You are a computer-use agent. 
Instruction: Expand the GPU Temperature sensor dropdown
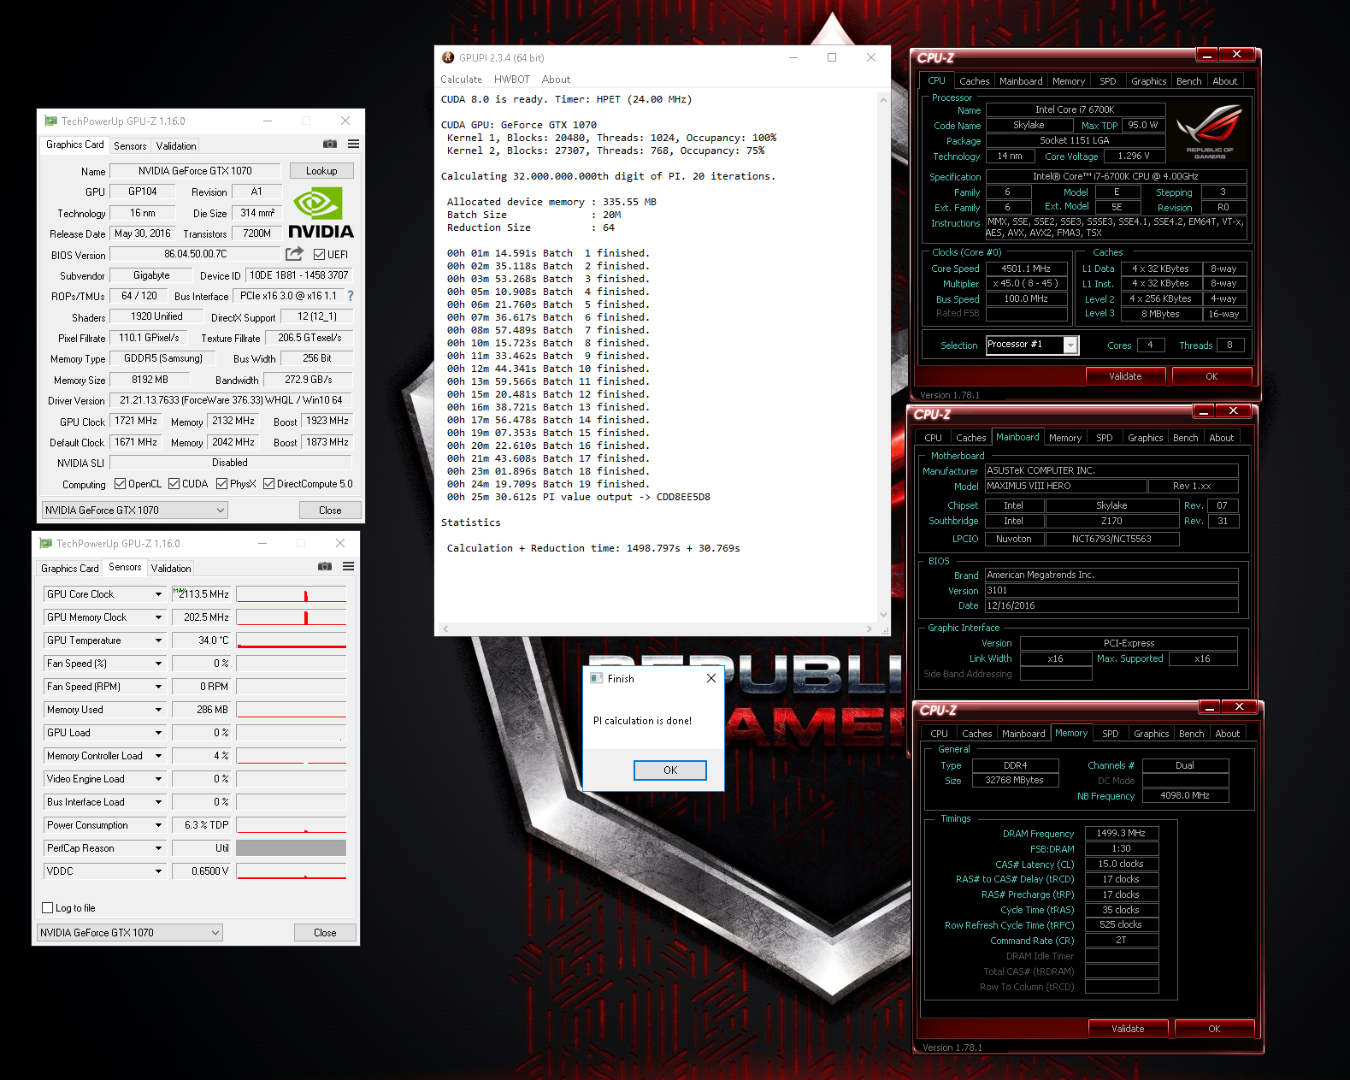click(x=158, y=641)
